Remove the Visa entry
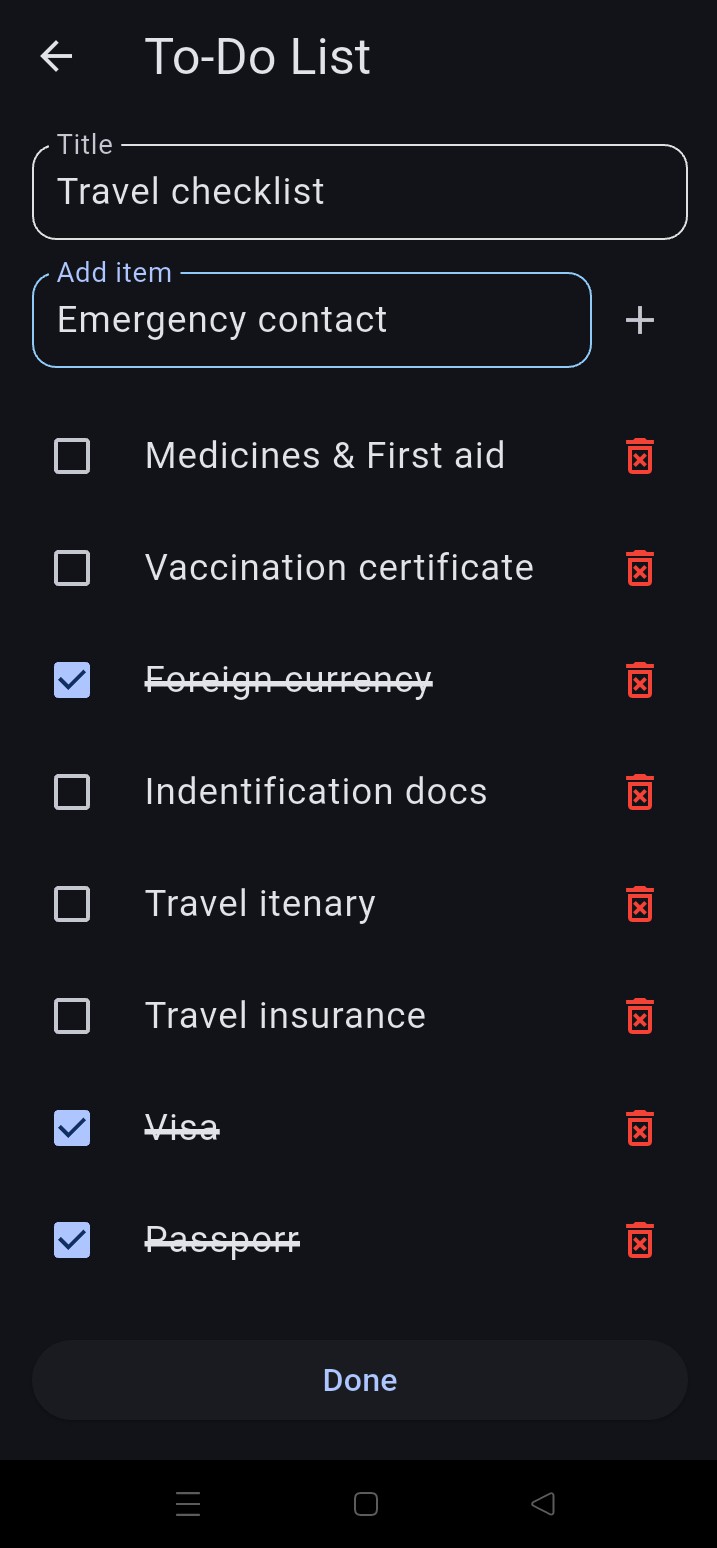Screen dimensions: 717x1548 pos(640,1129)
